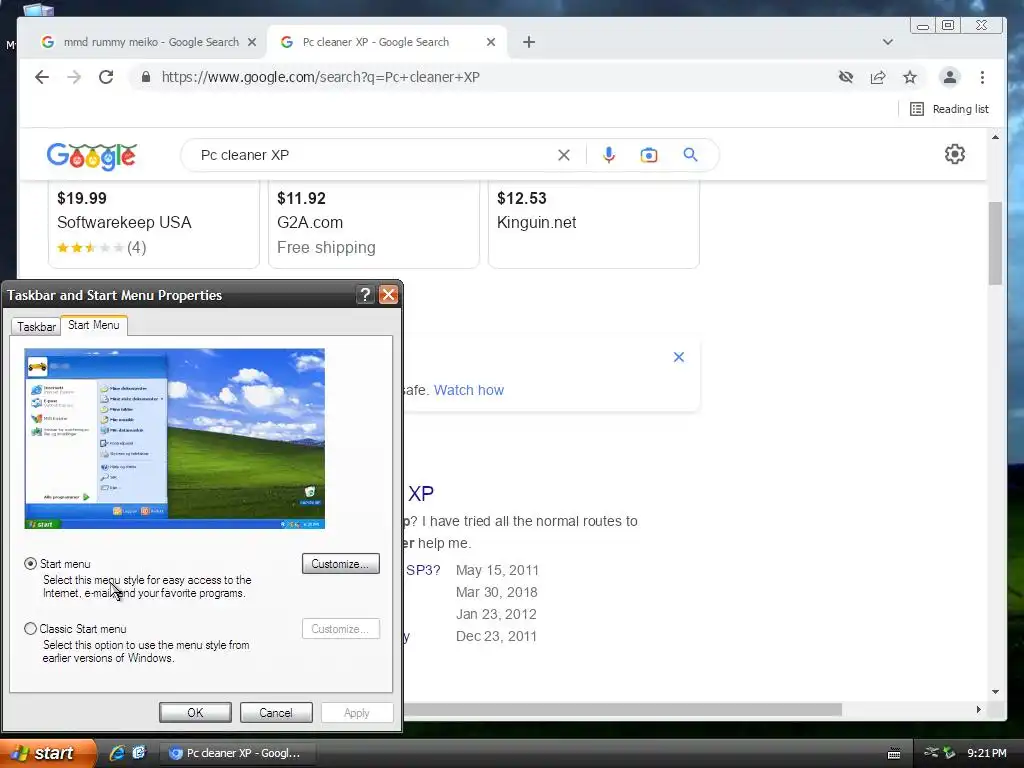The image size is (1024, 768).
Task: Click the page's vertical scrollbar thumb
Action: pyautogui.click(x=995, y=243)
